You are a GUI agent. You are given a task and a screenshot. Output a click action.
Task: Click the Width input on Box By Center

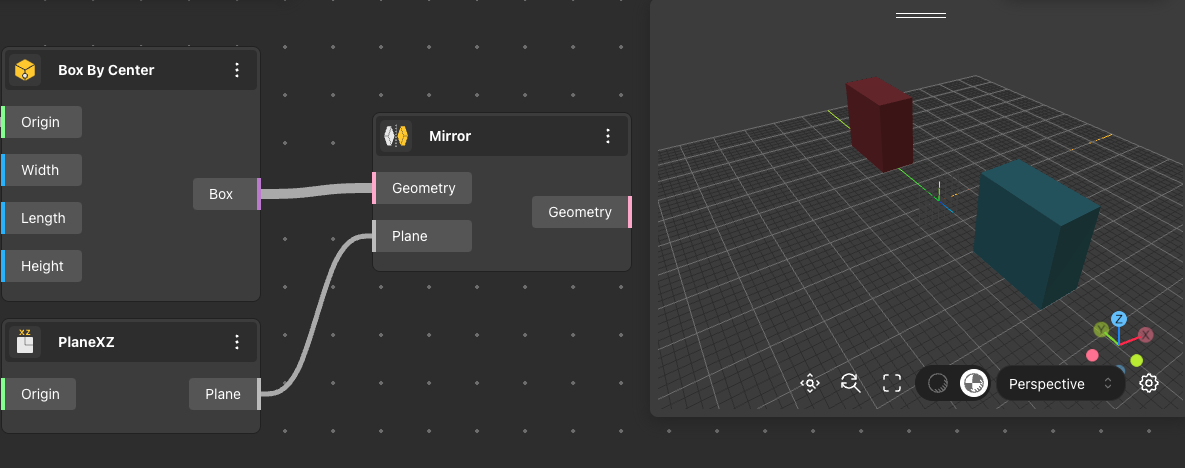point(41,170)
